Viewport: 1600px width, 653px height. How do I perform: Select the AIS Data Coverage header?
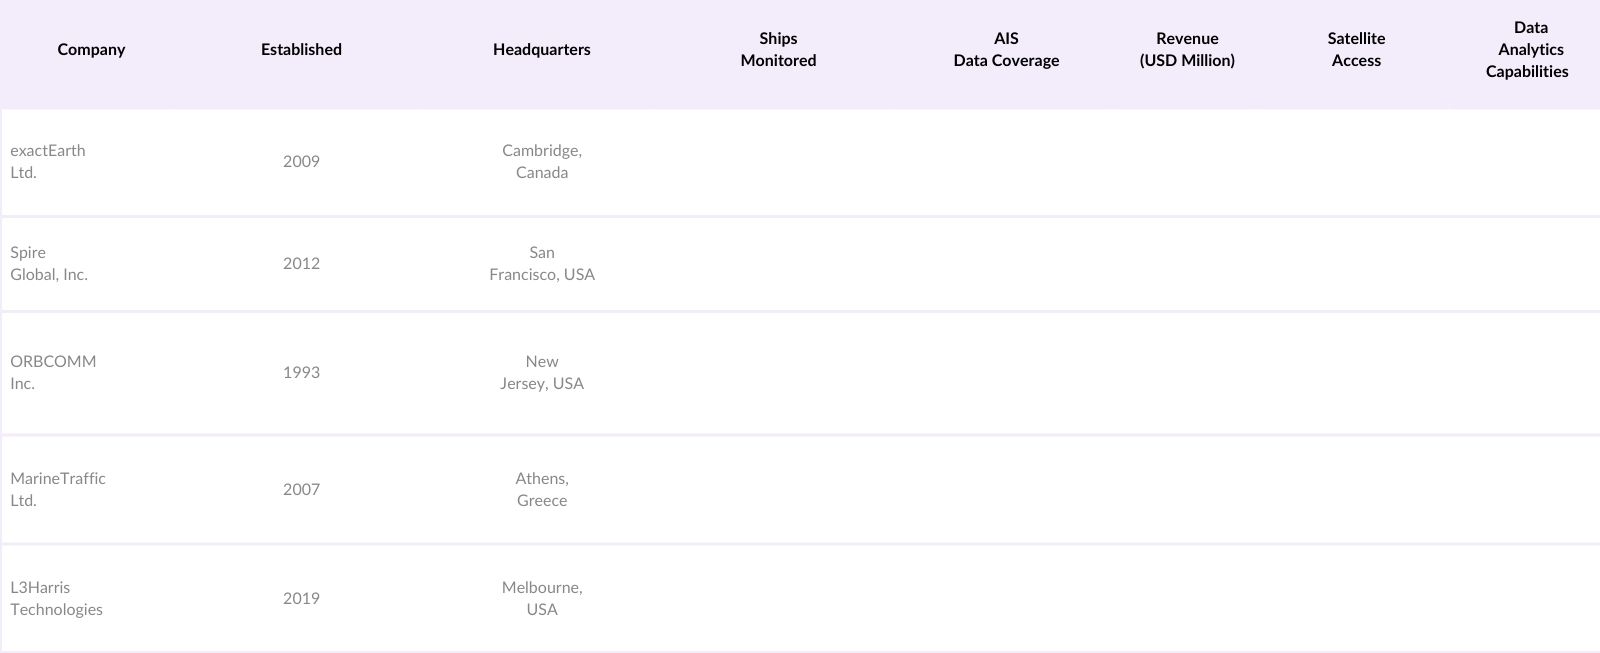(1006, 50)
